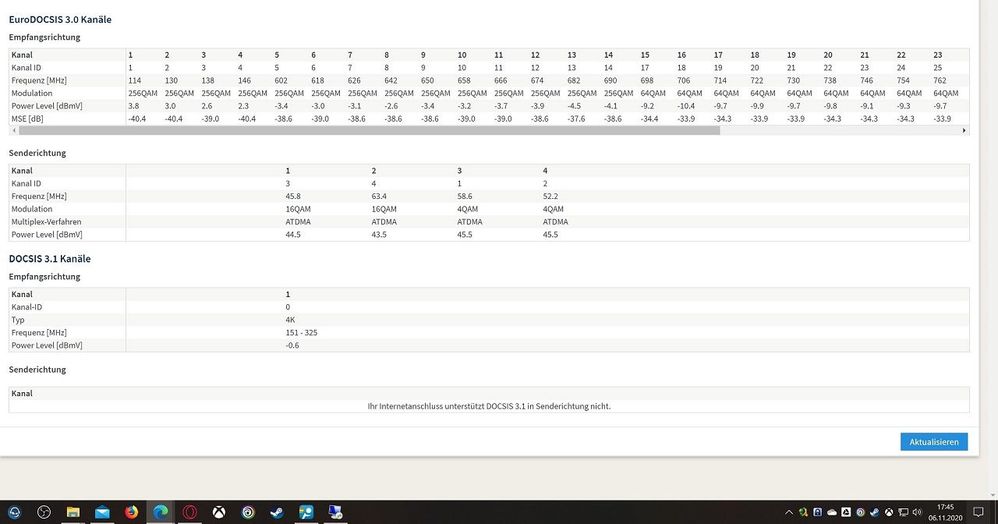Select the DOCSIS 3.1 type value 4K

290,320
